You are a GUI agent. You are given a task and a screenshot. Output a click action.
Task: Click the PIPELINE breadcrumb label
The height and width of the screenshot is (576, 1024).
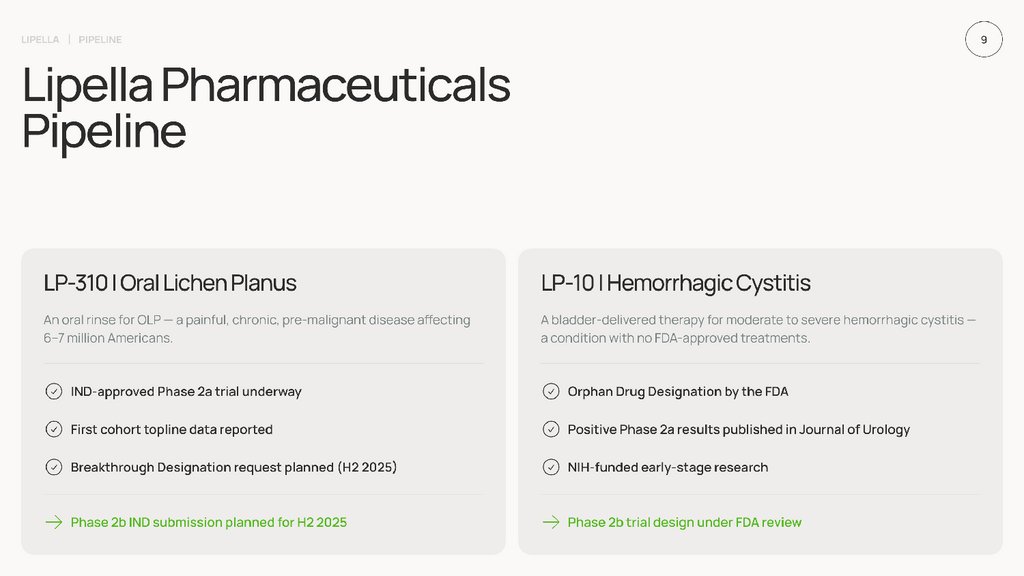point(100,40)
